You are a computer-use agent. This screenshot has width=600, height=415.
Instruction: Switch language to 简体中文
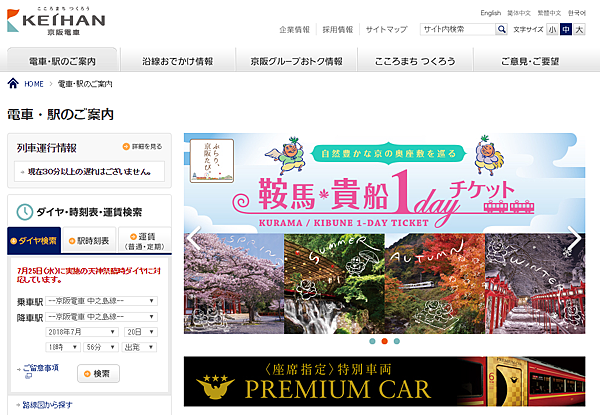click(519, 13)
